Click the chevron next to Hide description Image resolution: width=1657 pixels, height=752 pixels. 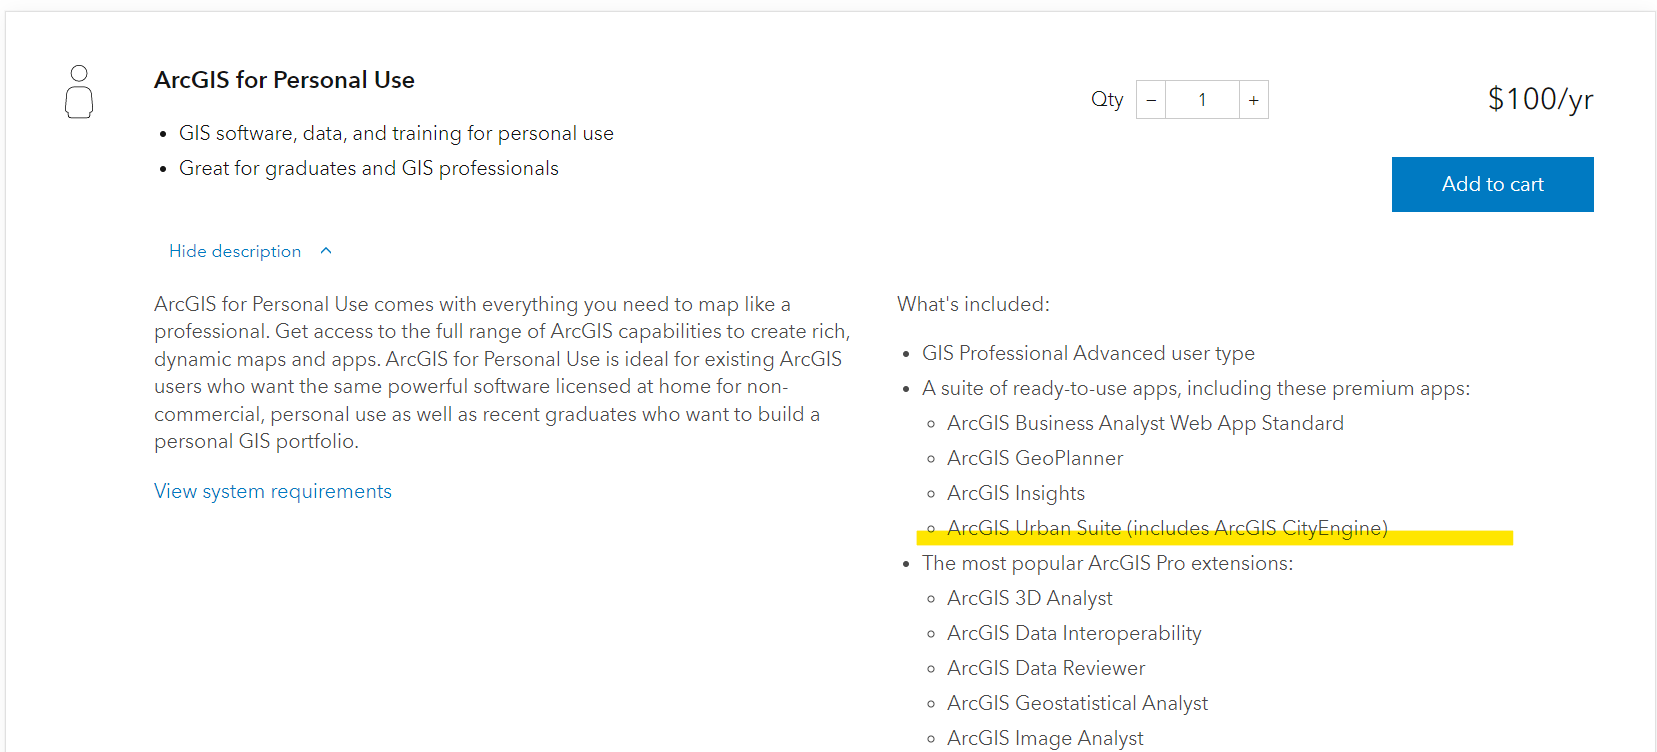click(x=326, y=251)
